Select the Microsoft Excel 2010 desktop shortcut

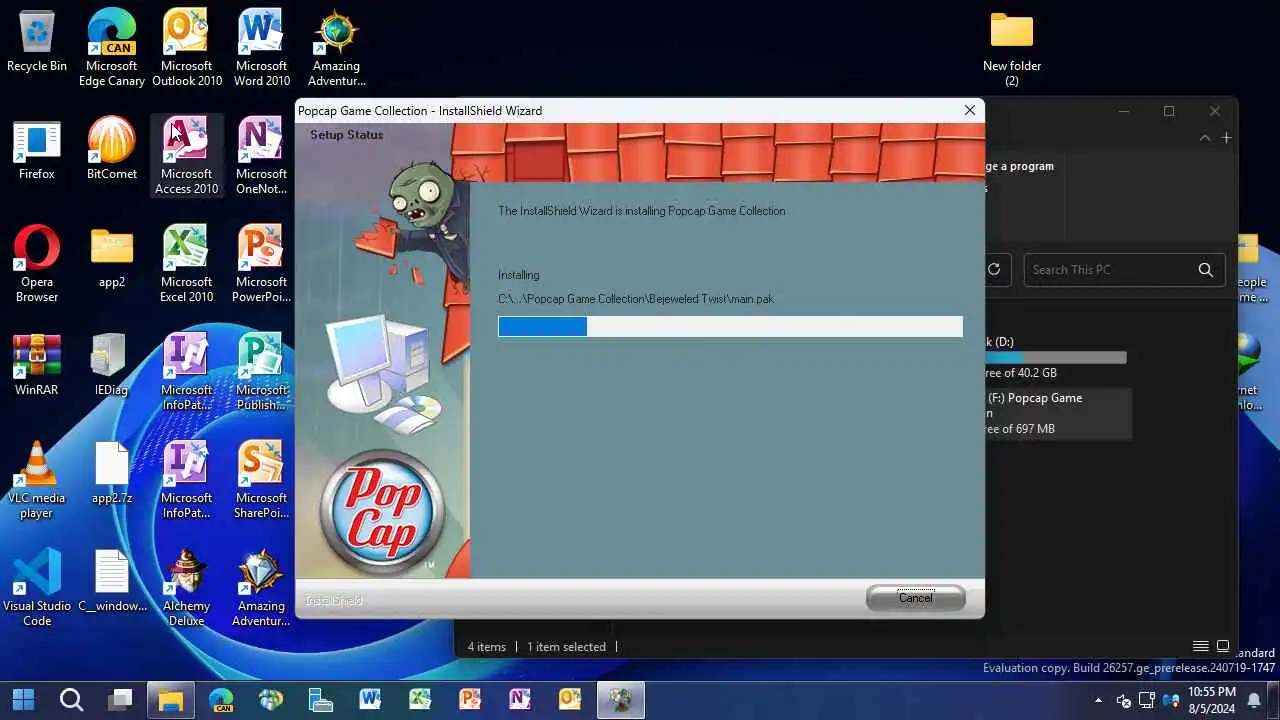coord(187,264)
